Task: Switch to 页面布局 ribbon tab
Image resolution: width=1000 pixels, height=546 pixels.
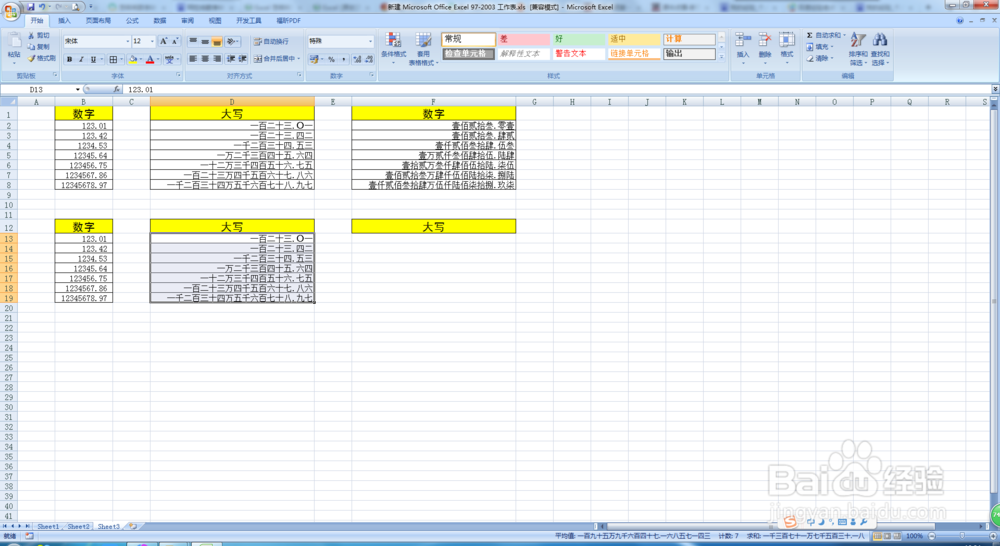Action: tap(98, 21)
